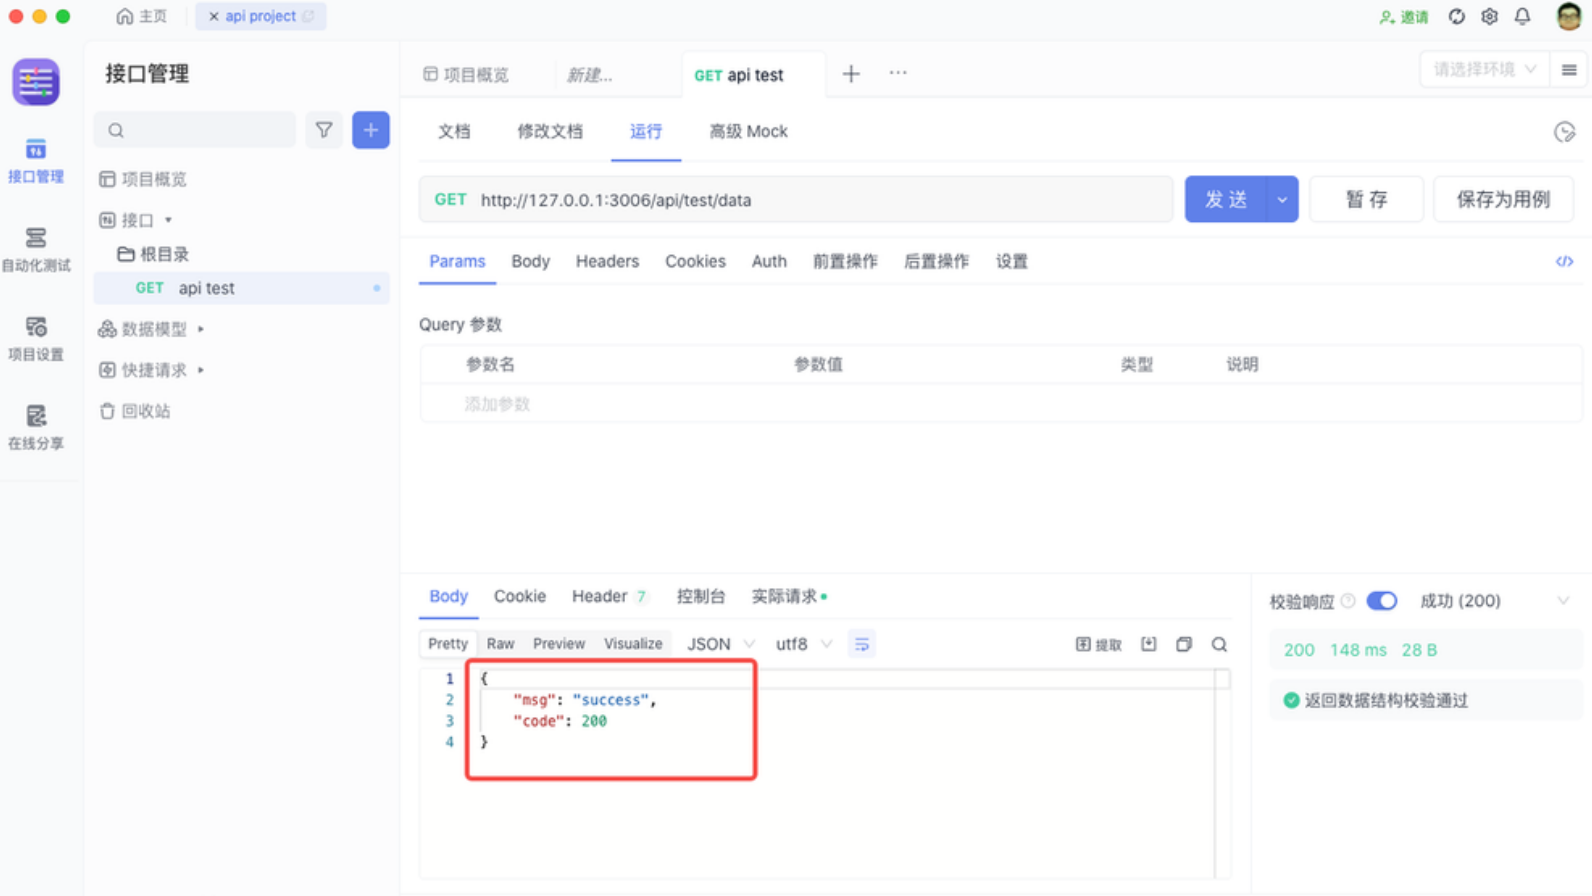This screenshot has width=1592, height=896.
Task: Open the 实际请求 tab
Action: 789,597
